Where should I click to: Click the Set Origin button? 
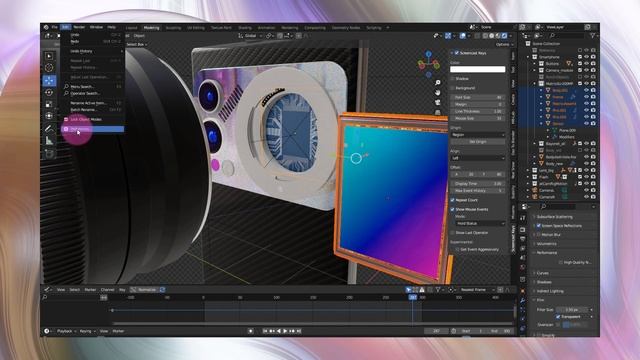(x=478, y=142)
